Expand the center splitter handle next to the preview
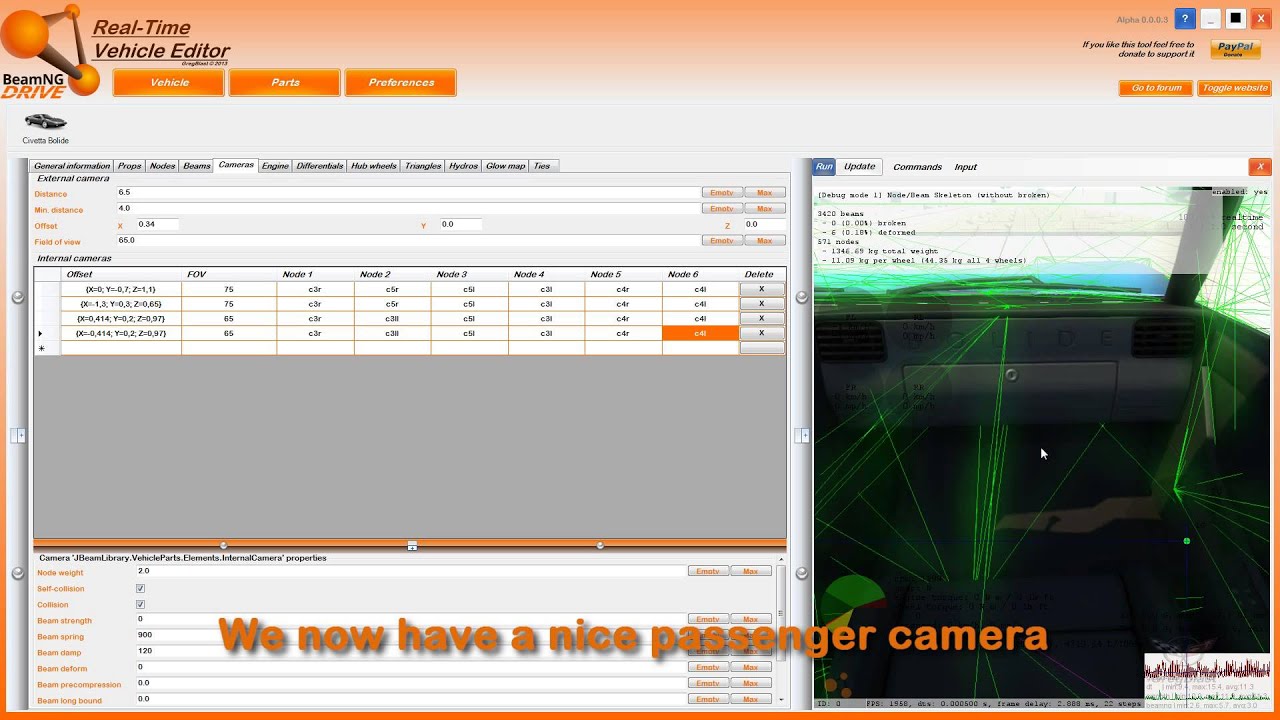This screenshot has width=1280, height=720. coord(802,435)
